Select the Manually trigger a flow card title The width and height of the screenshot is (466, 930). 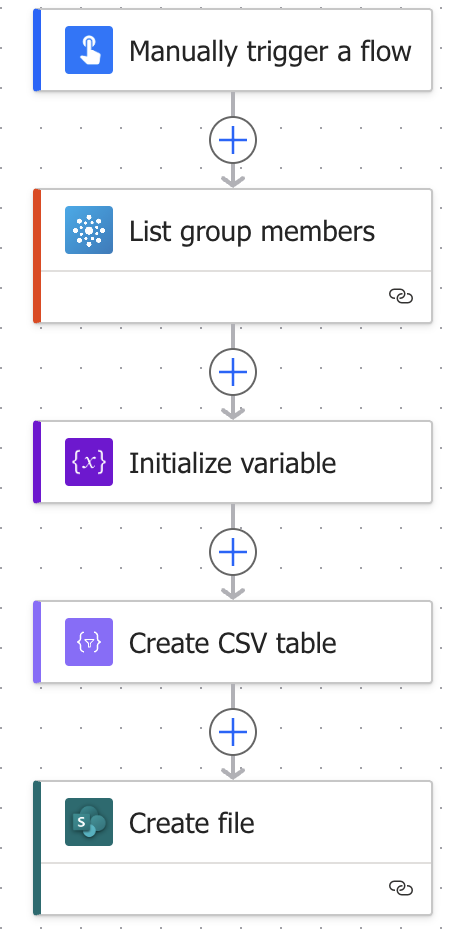point(270,51)
